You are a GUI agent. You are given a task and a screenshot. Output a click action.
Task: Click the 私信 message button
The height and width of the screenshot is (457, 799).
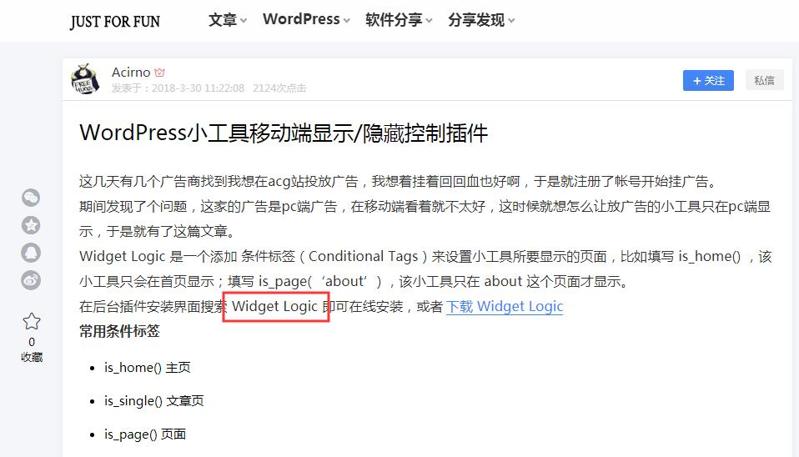764,80
